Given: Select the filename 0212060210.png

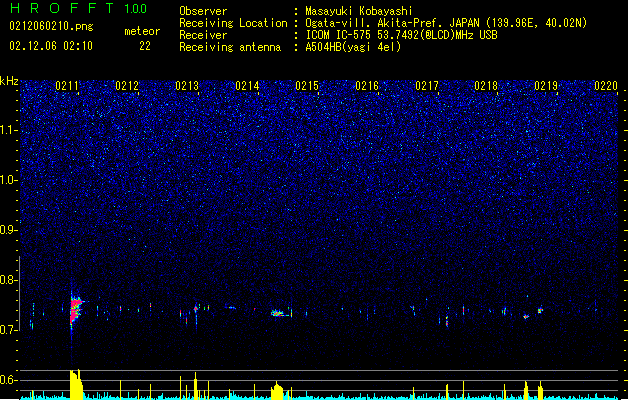Looking at the screenshot, I should pos(51,26).
